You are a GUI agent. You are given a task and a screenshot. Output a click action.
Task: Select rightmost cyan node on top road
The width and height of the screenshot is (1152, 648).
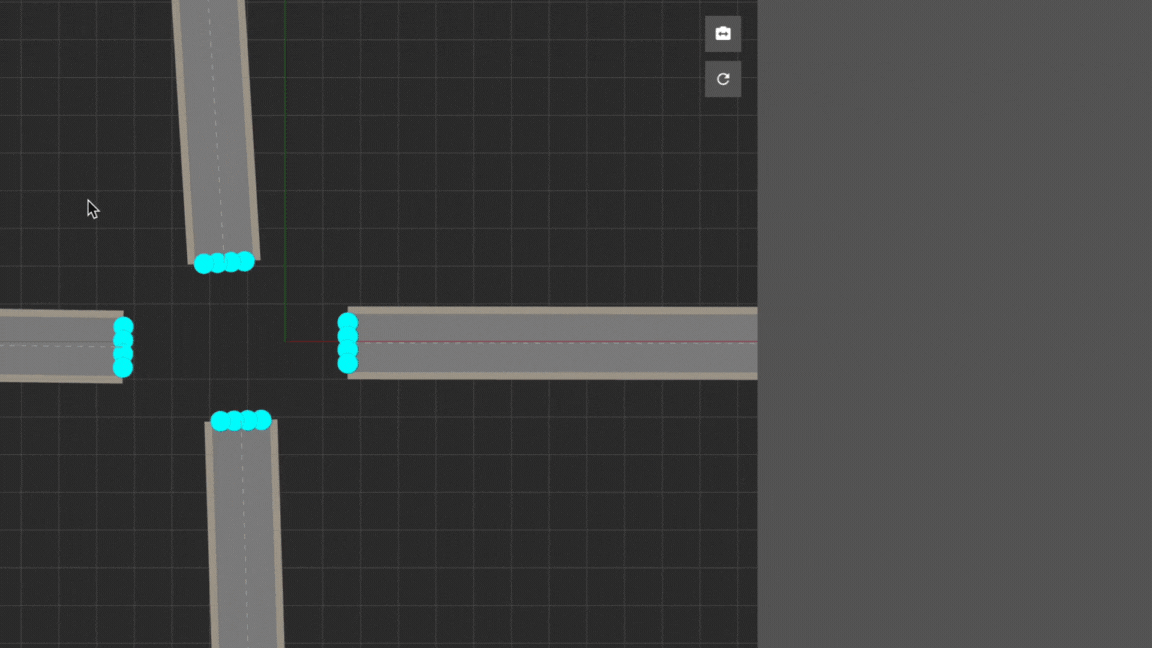click(246, 261)
